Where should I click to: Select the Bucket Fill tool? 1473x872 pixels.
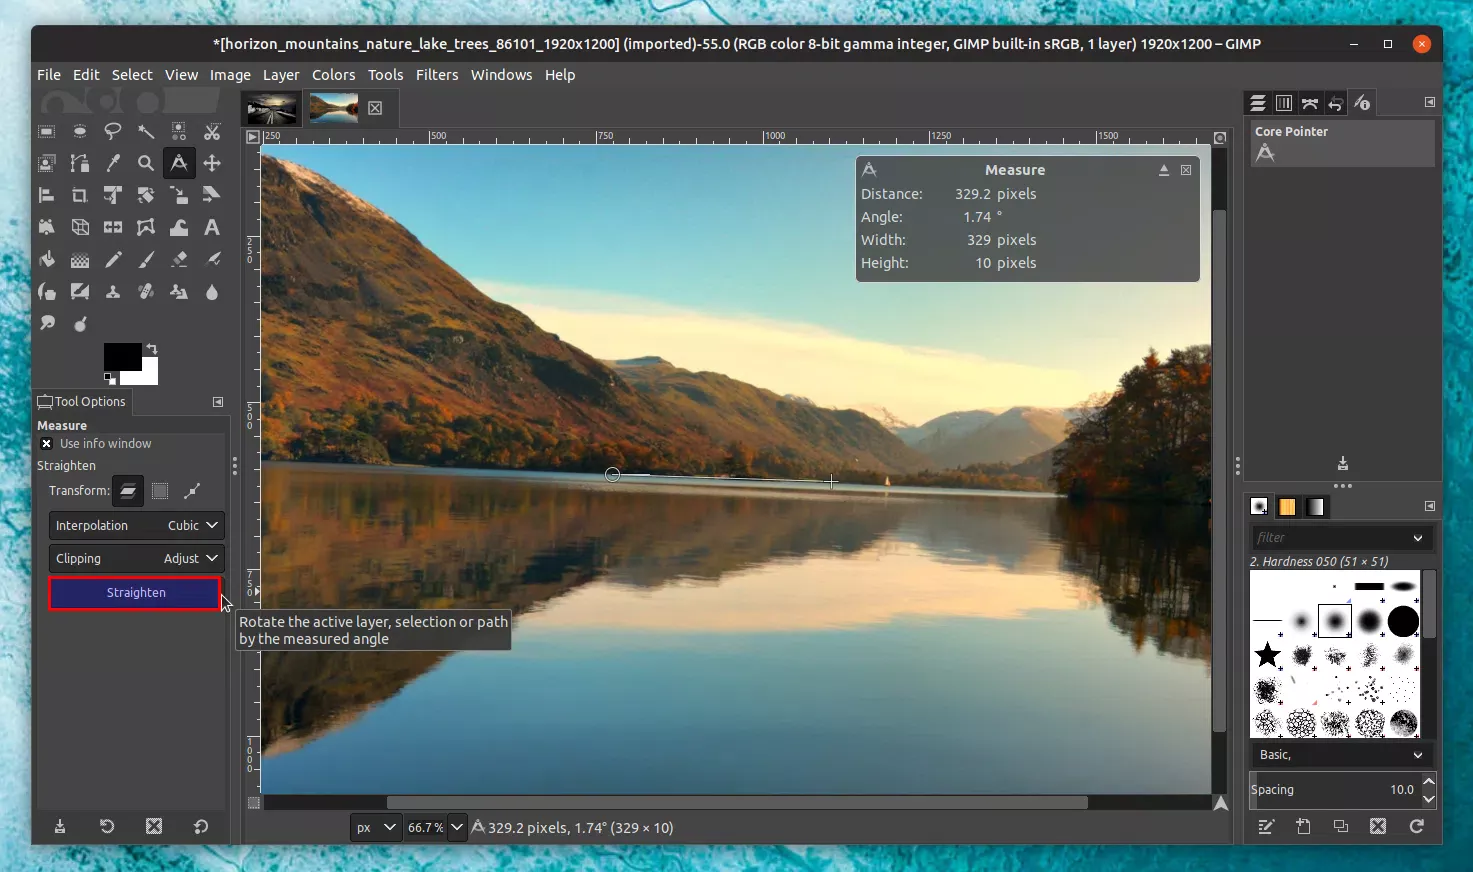(x=46, y=259)
